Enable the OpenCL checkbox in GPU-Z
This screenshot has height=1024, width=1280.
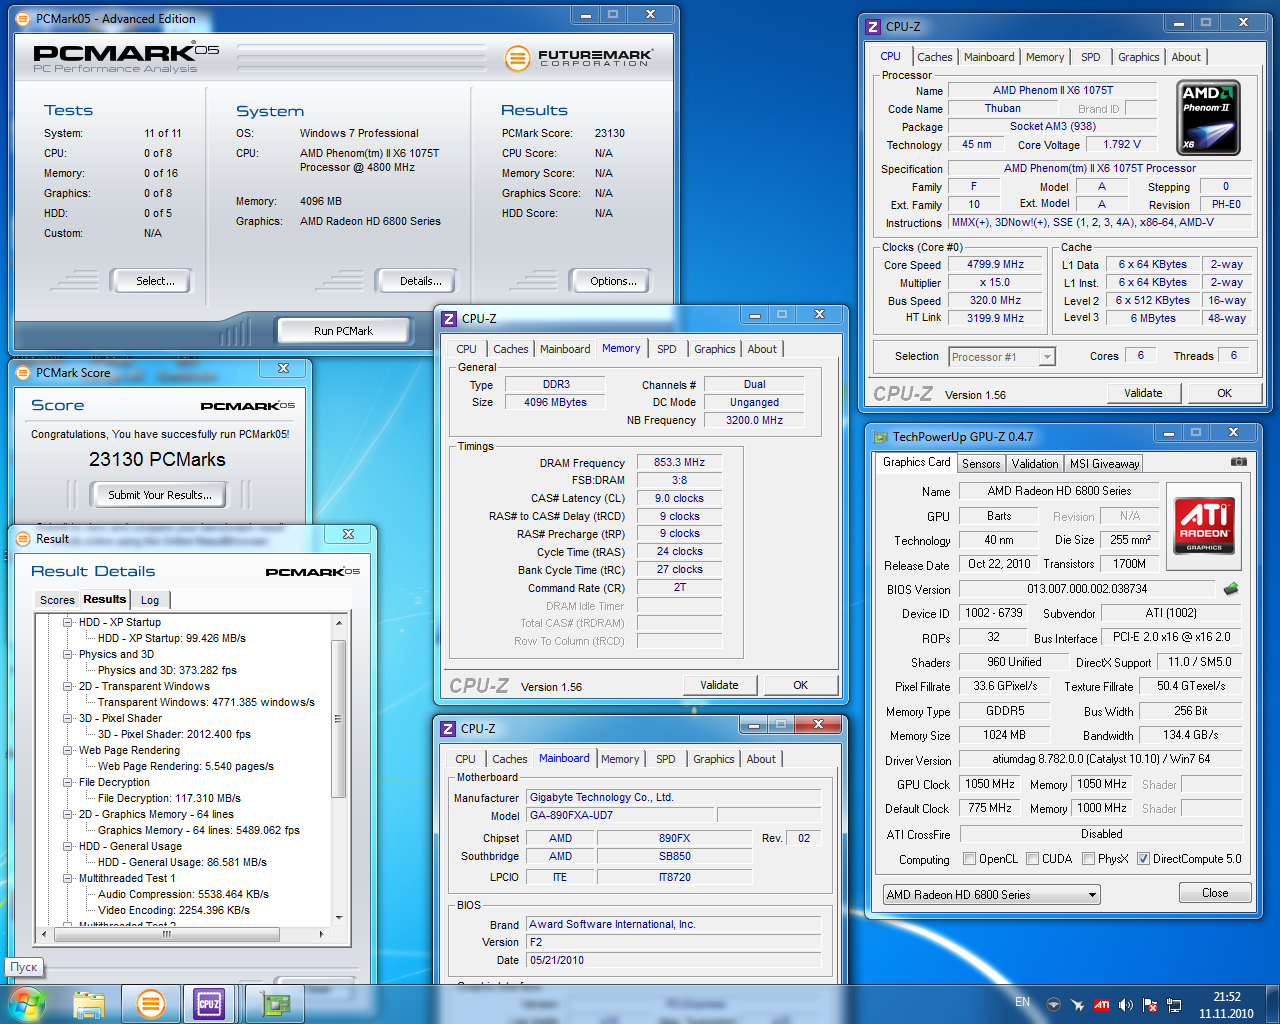click(969, 859)
